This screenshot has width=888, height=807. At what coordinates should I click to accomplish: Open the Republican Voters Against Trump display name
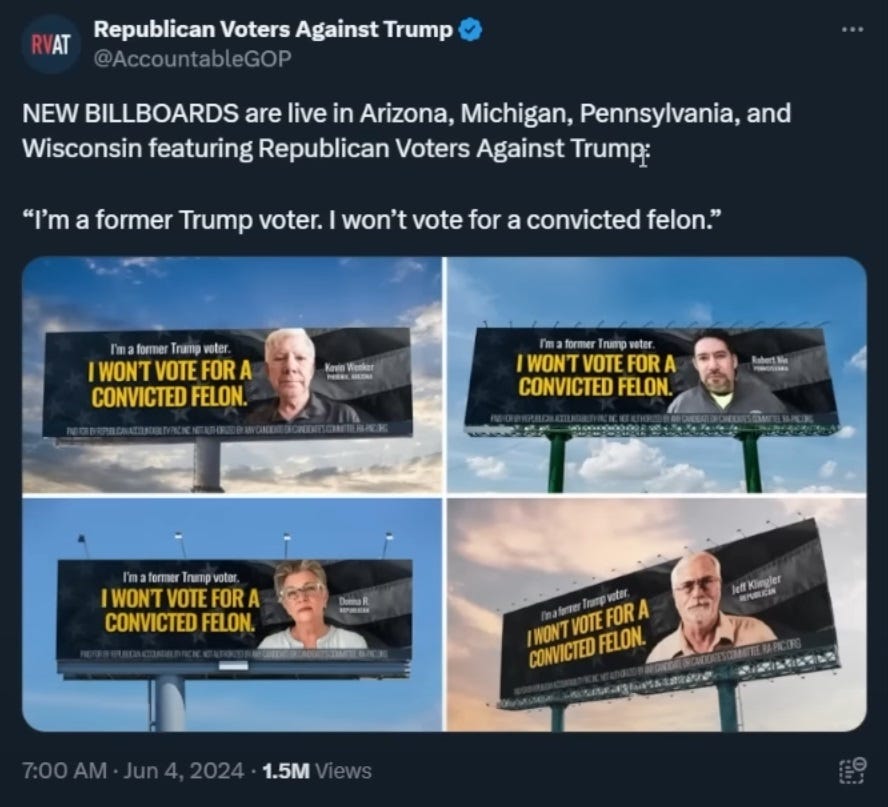pos(273,29)
